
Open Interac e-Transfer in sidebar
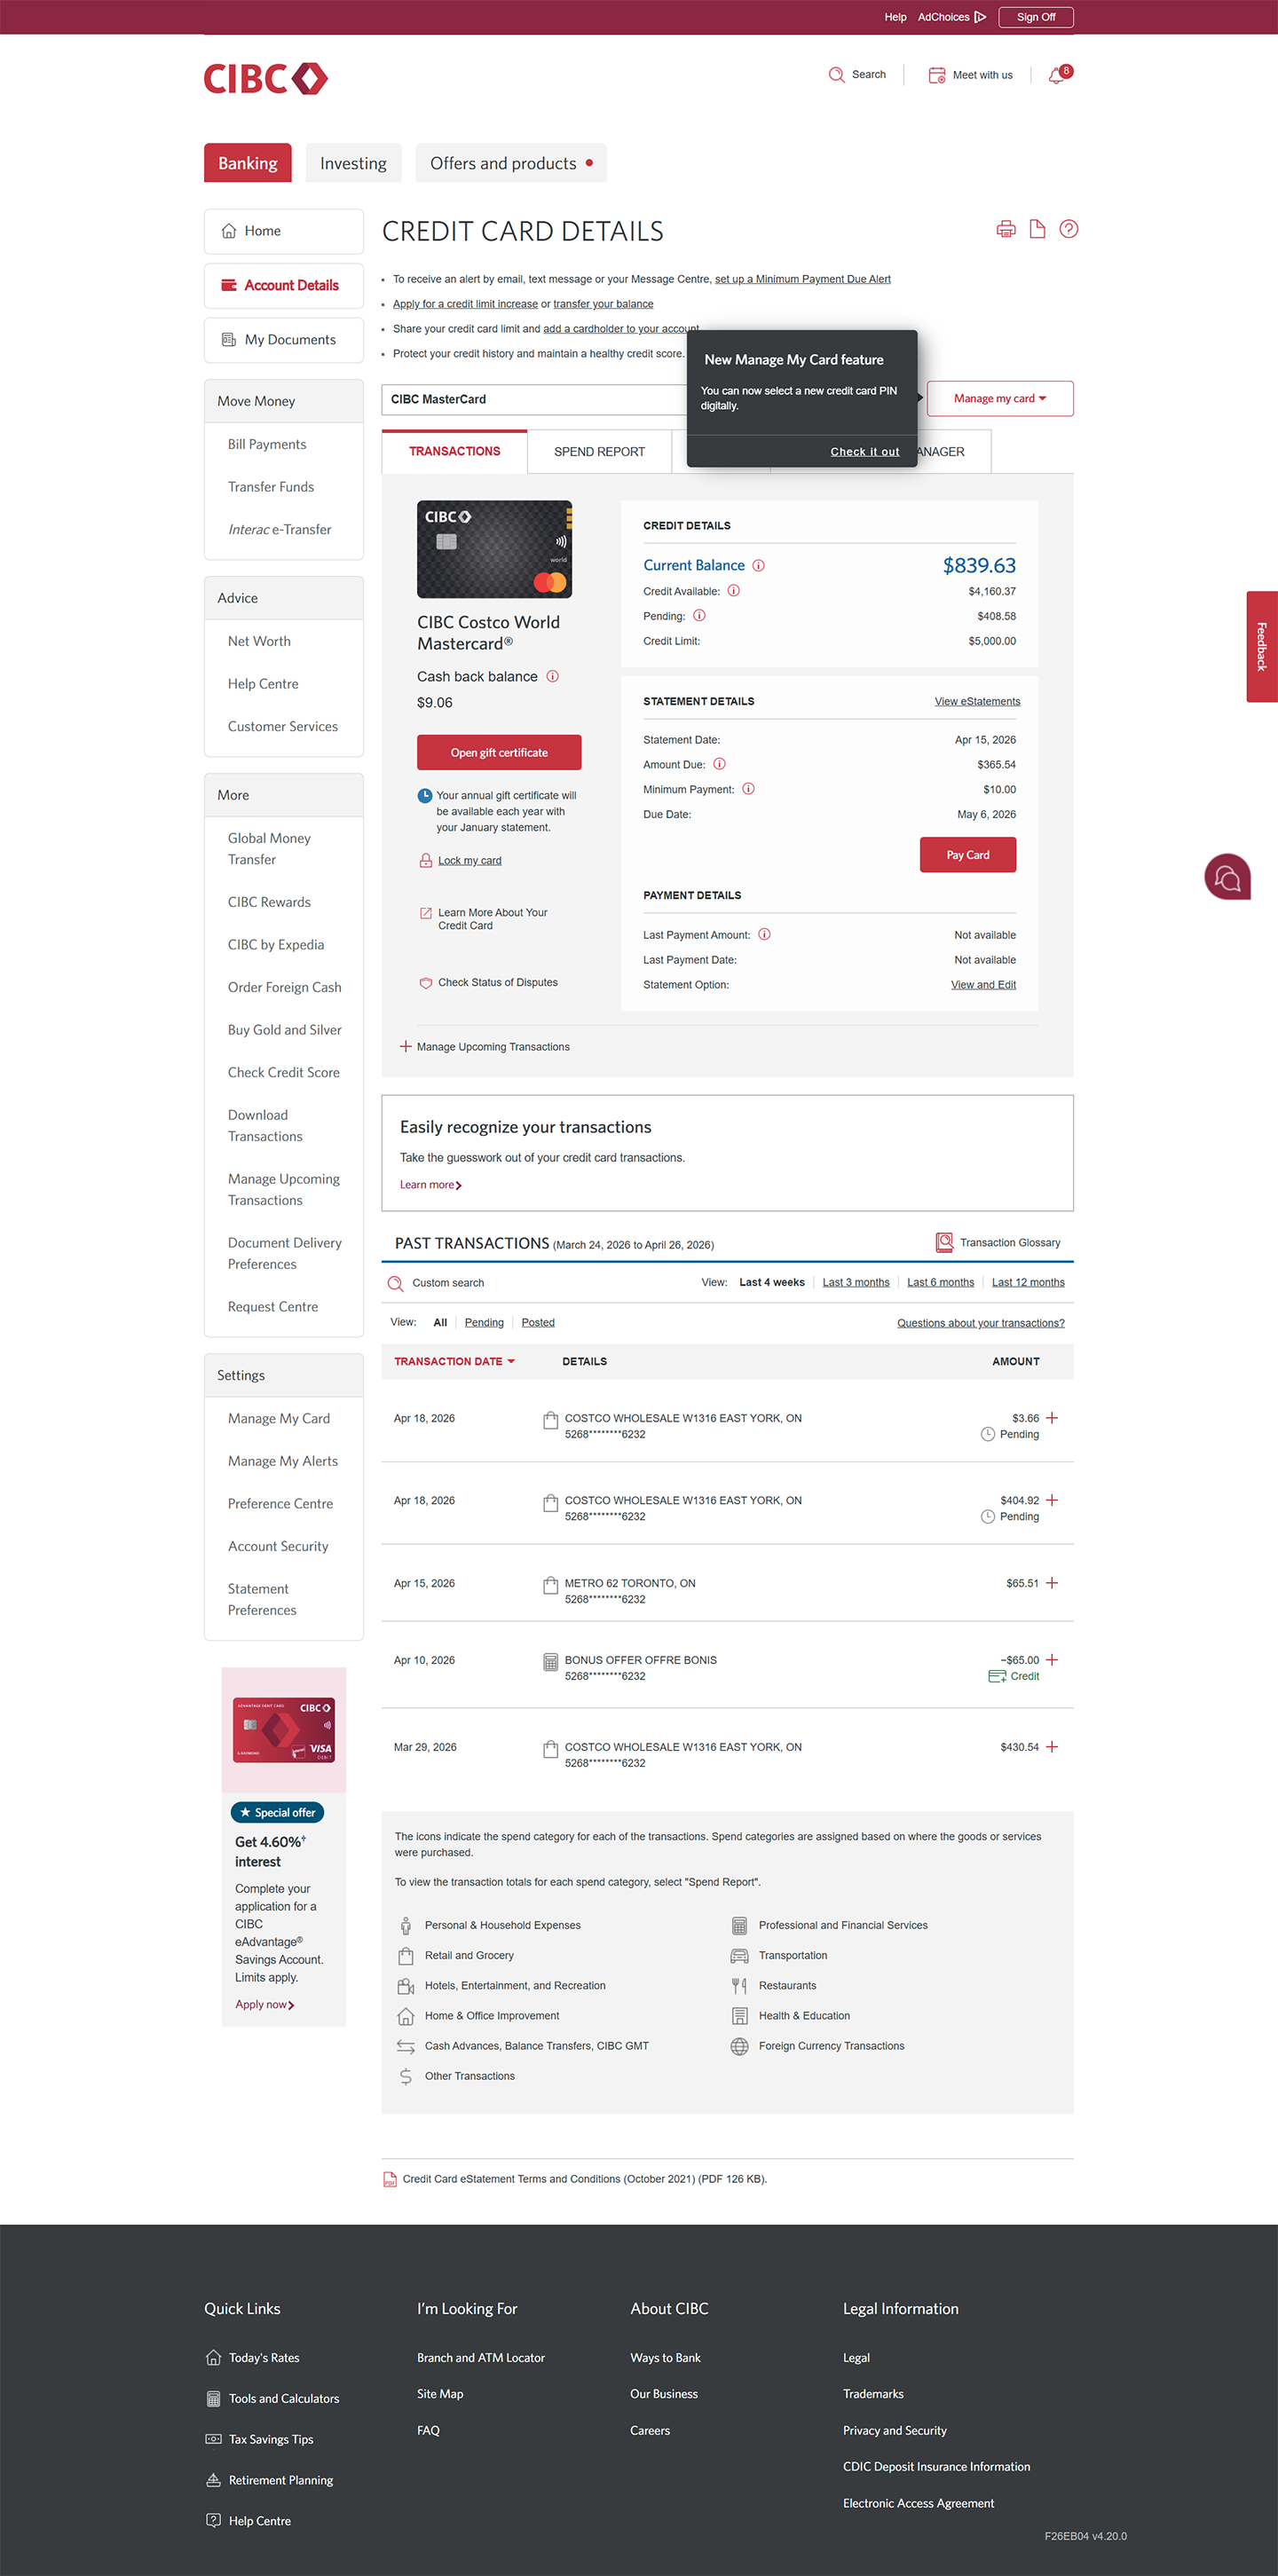point(279,530)
